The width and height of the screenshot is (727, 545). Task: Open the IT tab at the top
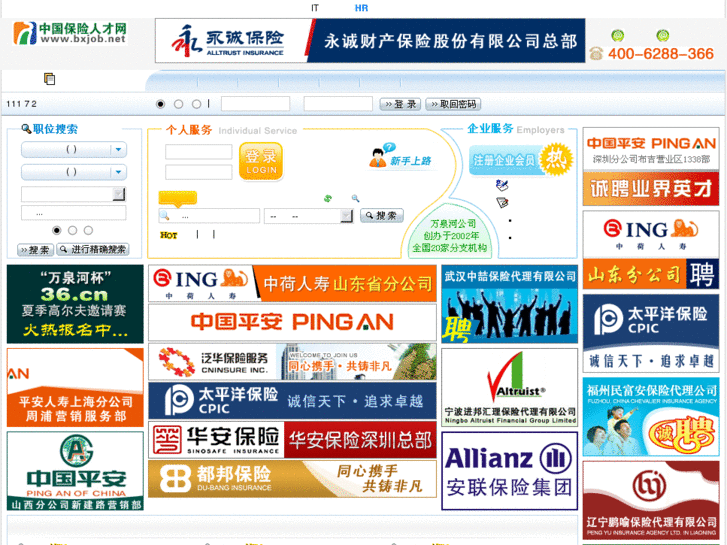(x=315, y=8)
